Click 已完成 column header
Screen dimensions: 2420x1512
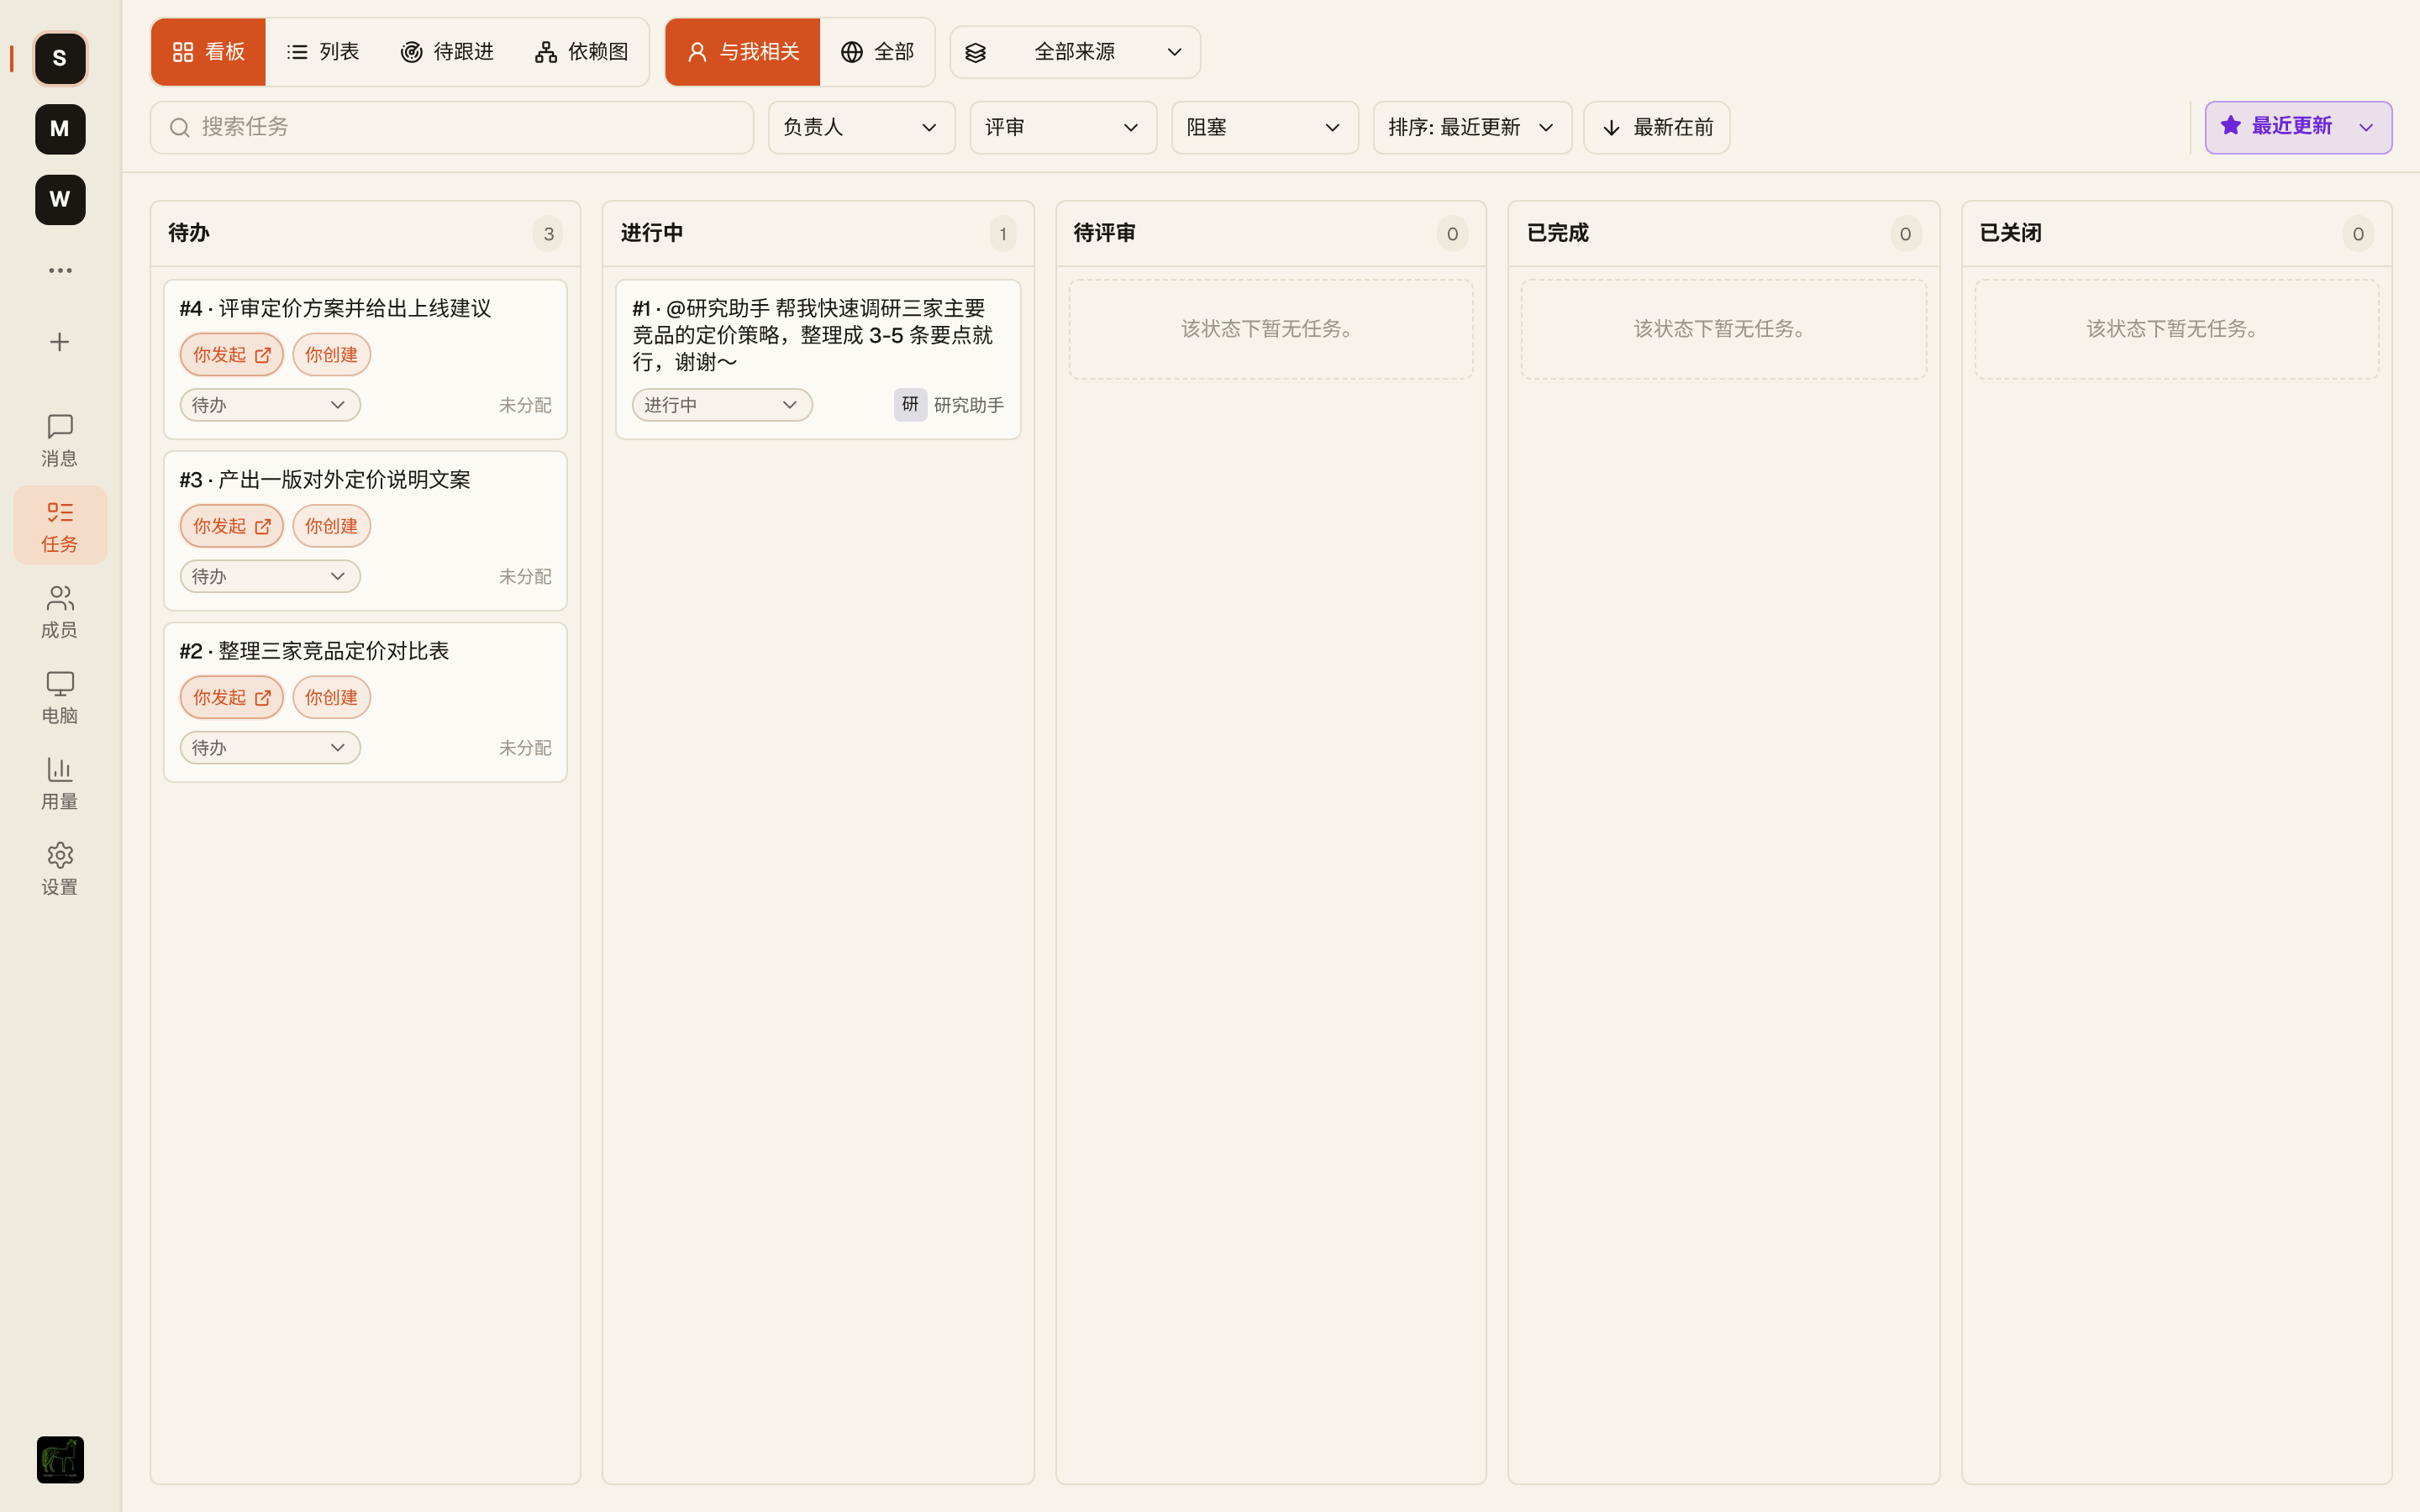click(x=1558, y=233)
